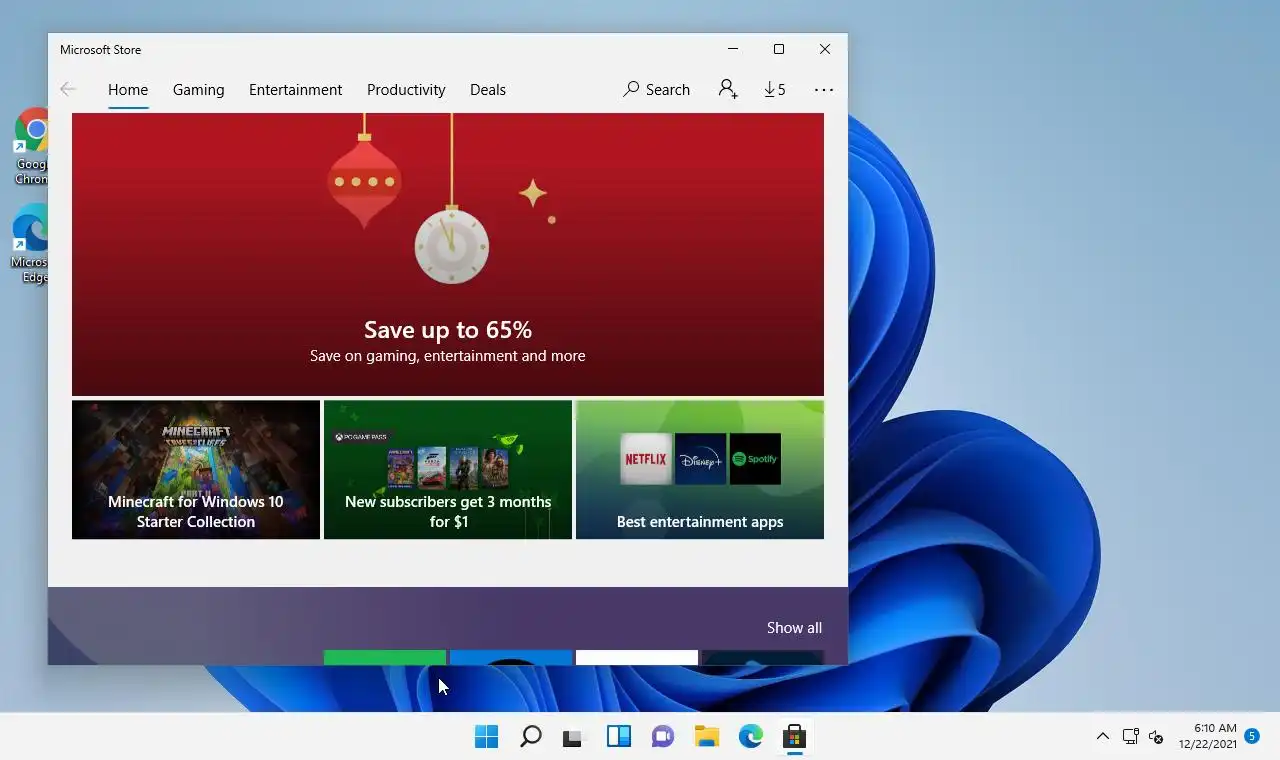Viewport: 1280px width, 760px height.
Task: Open the Deals tab
Action: [x=488, y=89]
